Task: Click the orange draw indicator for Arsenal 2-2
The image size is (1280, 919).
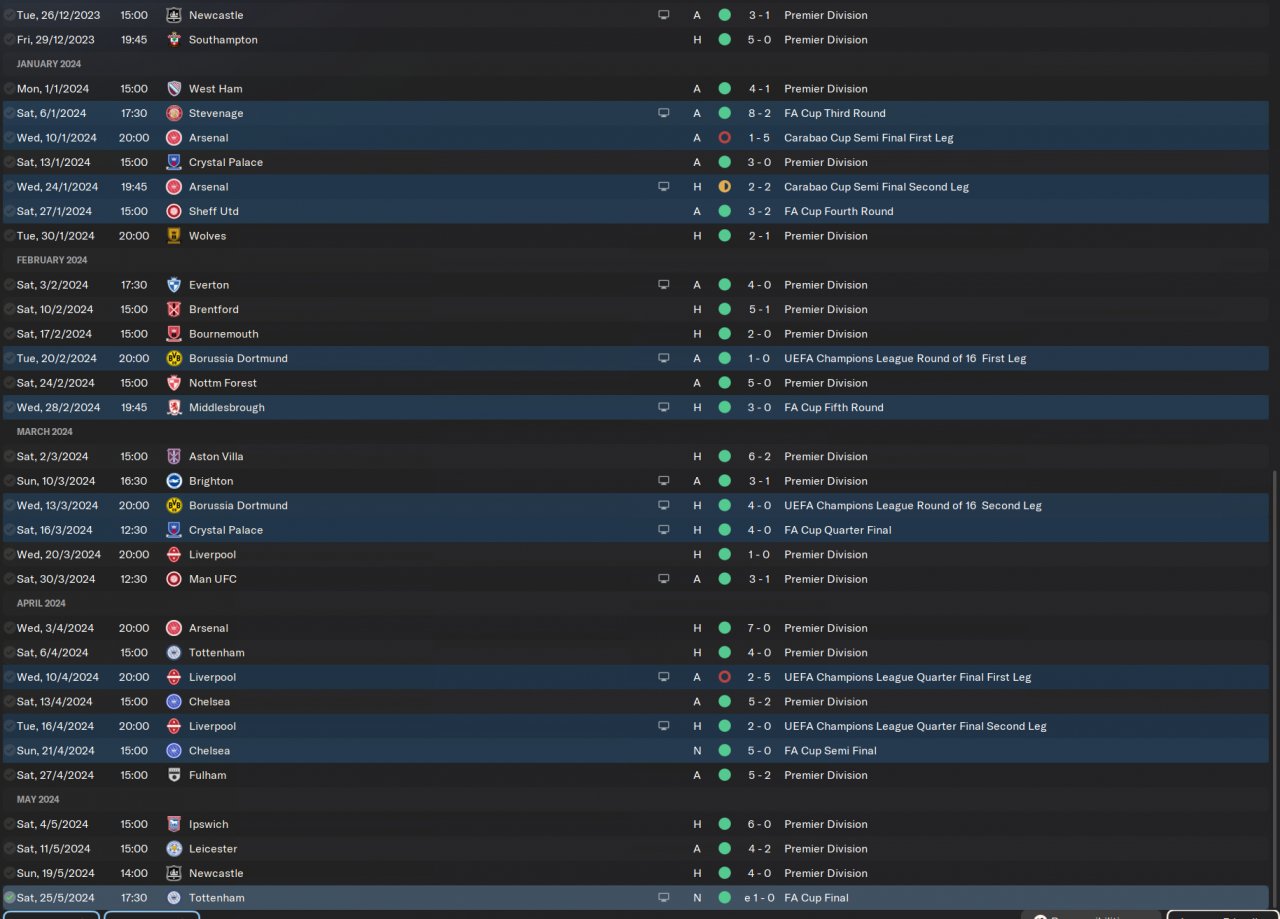Action: coord(724,187)
